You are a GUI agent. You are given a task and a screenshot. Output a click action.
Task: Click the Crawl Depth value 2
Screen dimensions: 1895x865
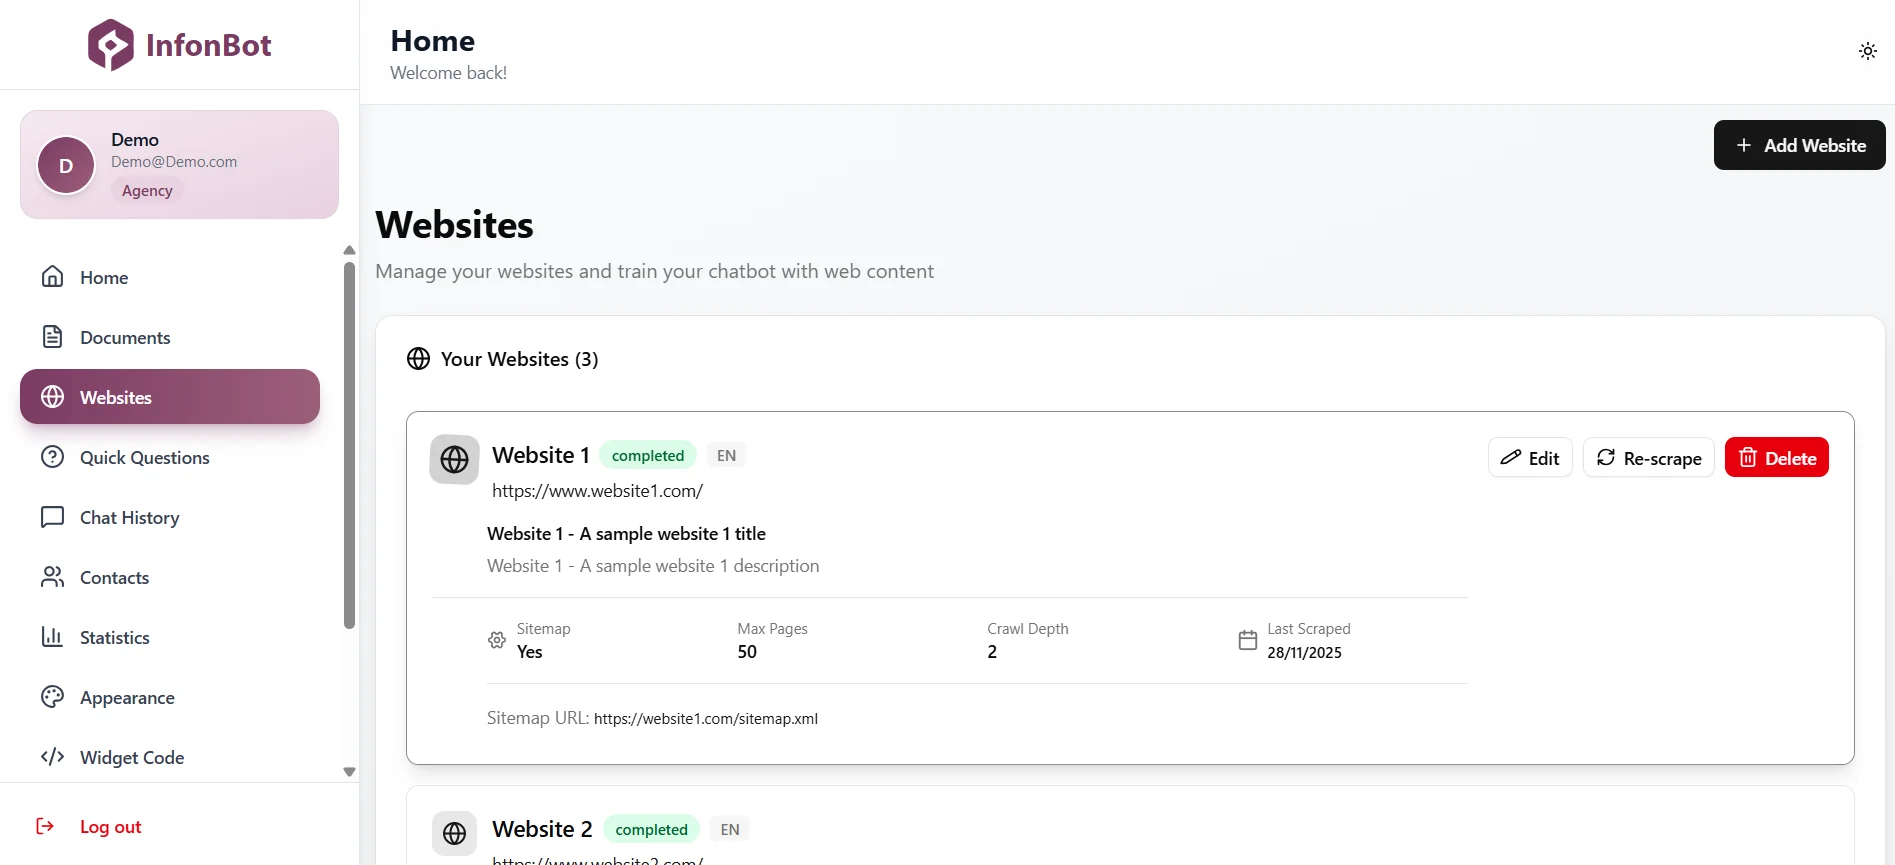pyautogui.click(x=992, y=652)
